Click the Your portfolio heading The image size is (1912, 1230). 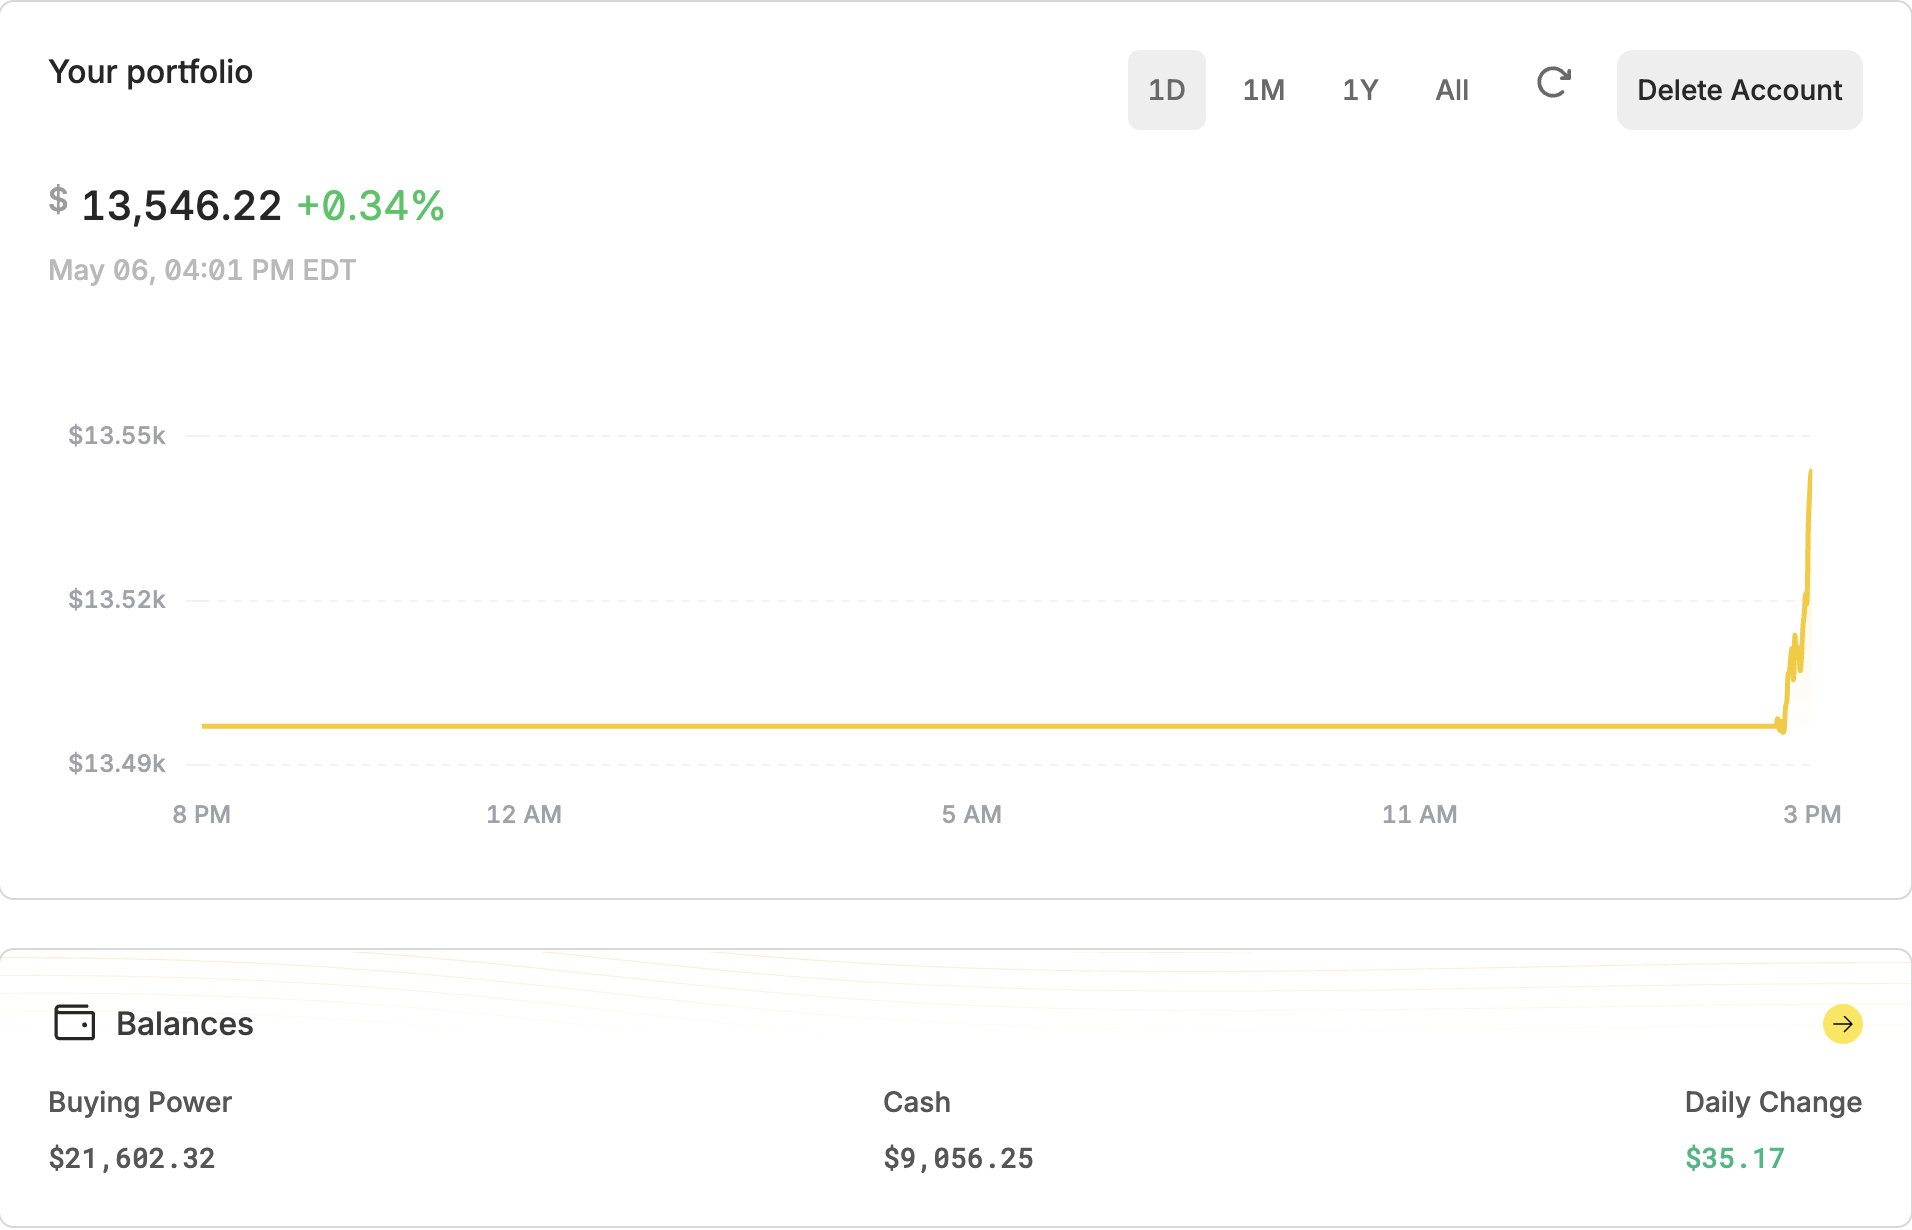coord(150,72)
